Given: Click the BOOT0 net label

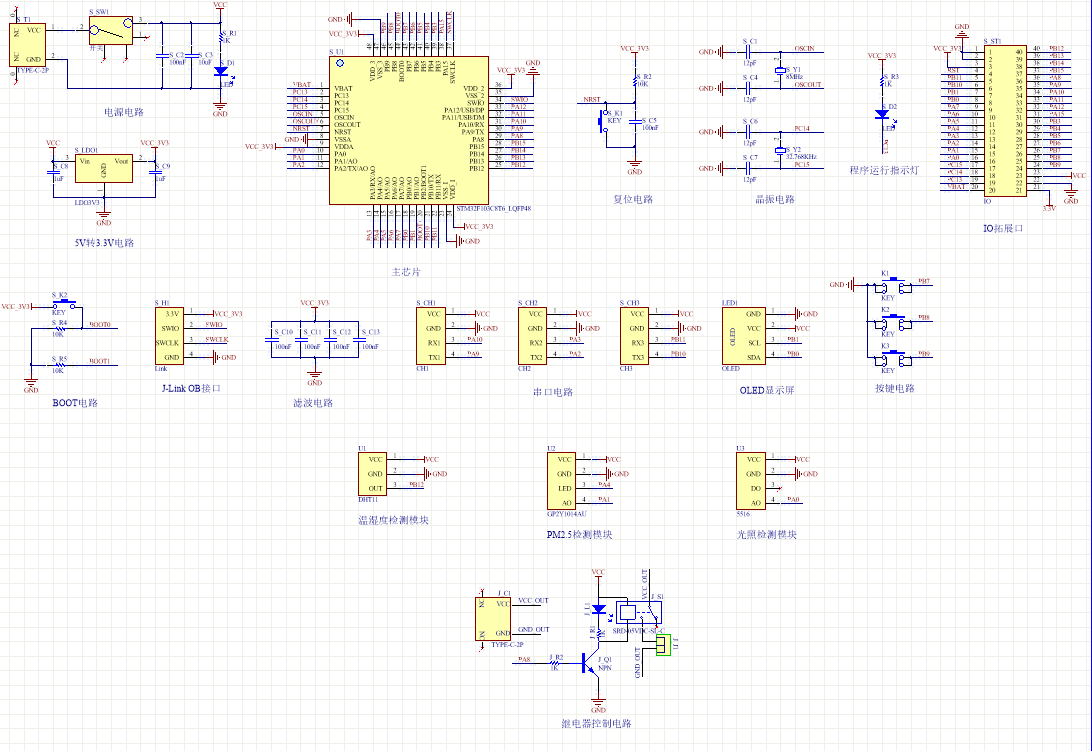Looking at the screenshot, I should coord(100,325).
